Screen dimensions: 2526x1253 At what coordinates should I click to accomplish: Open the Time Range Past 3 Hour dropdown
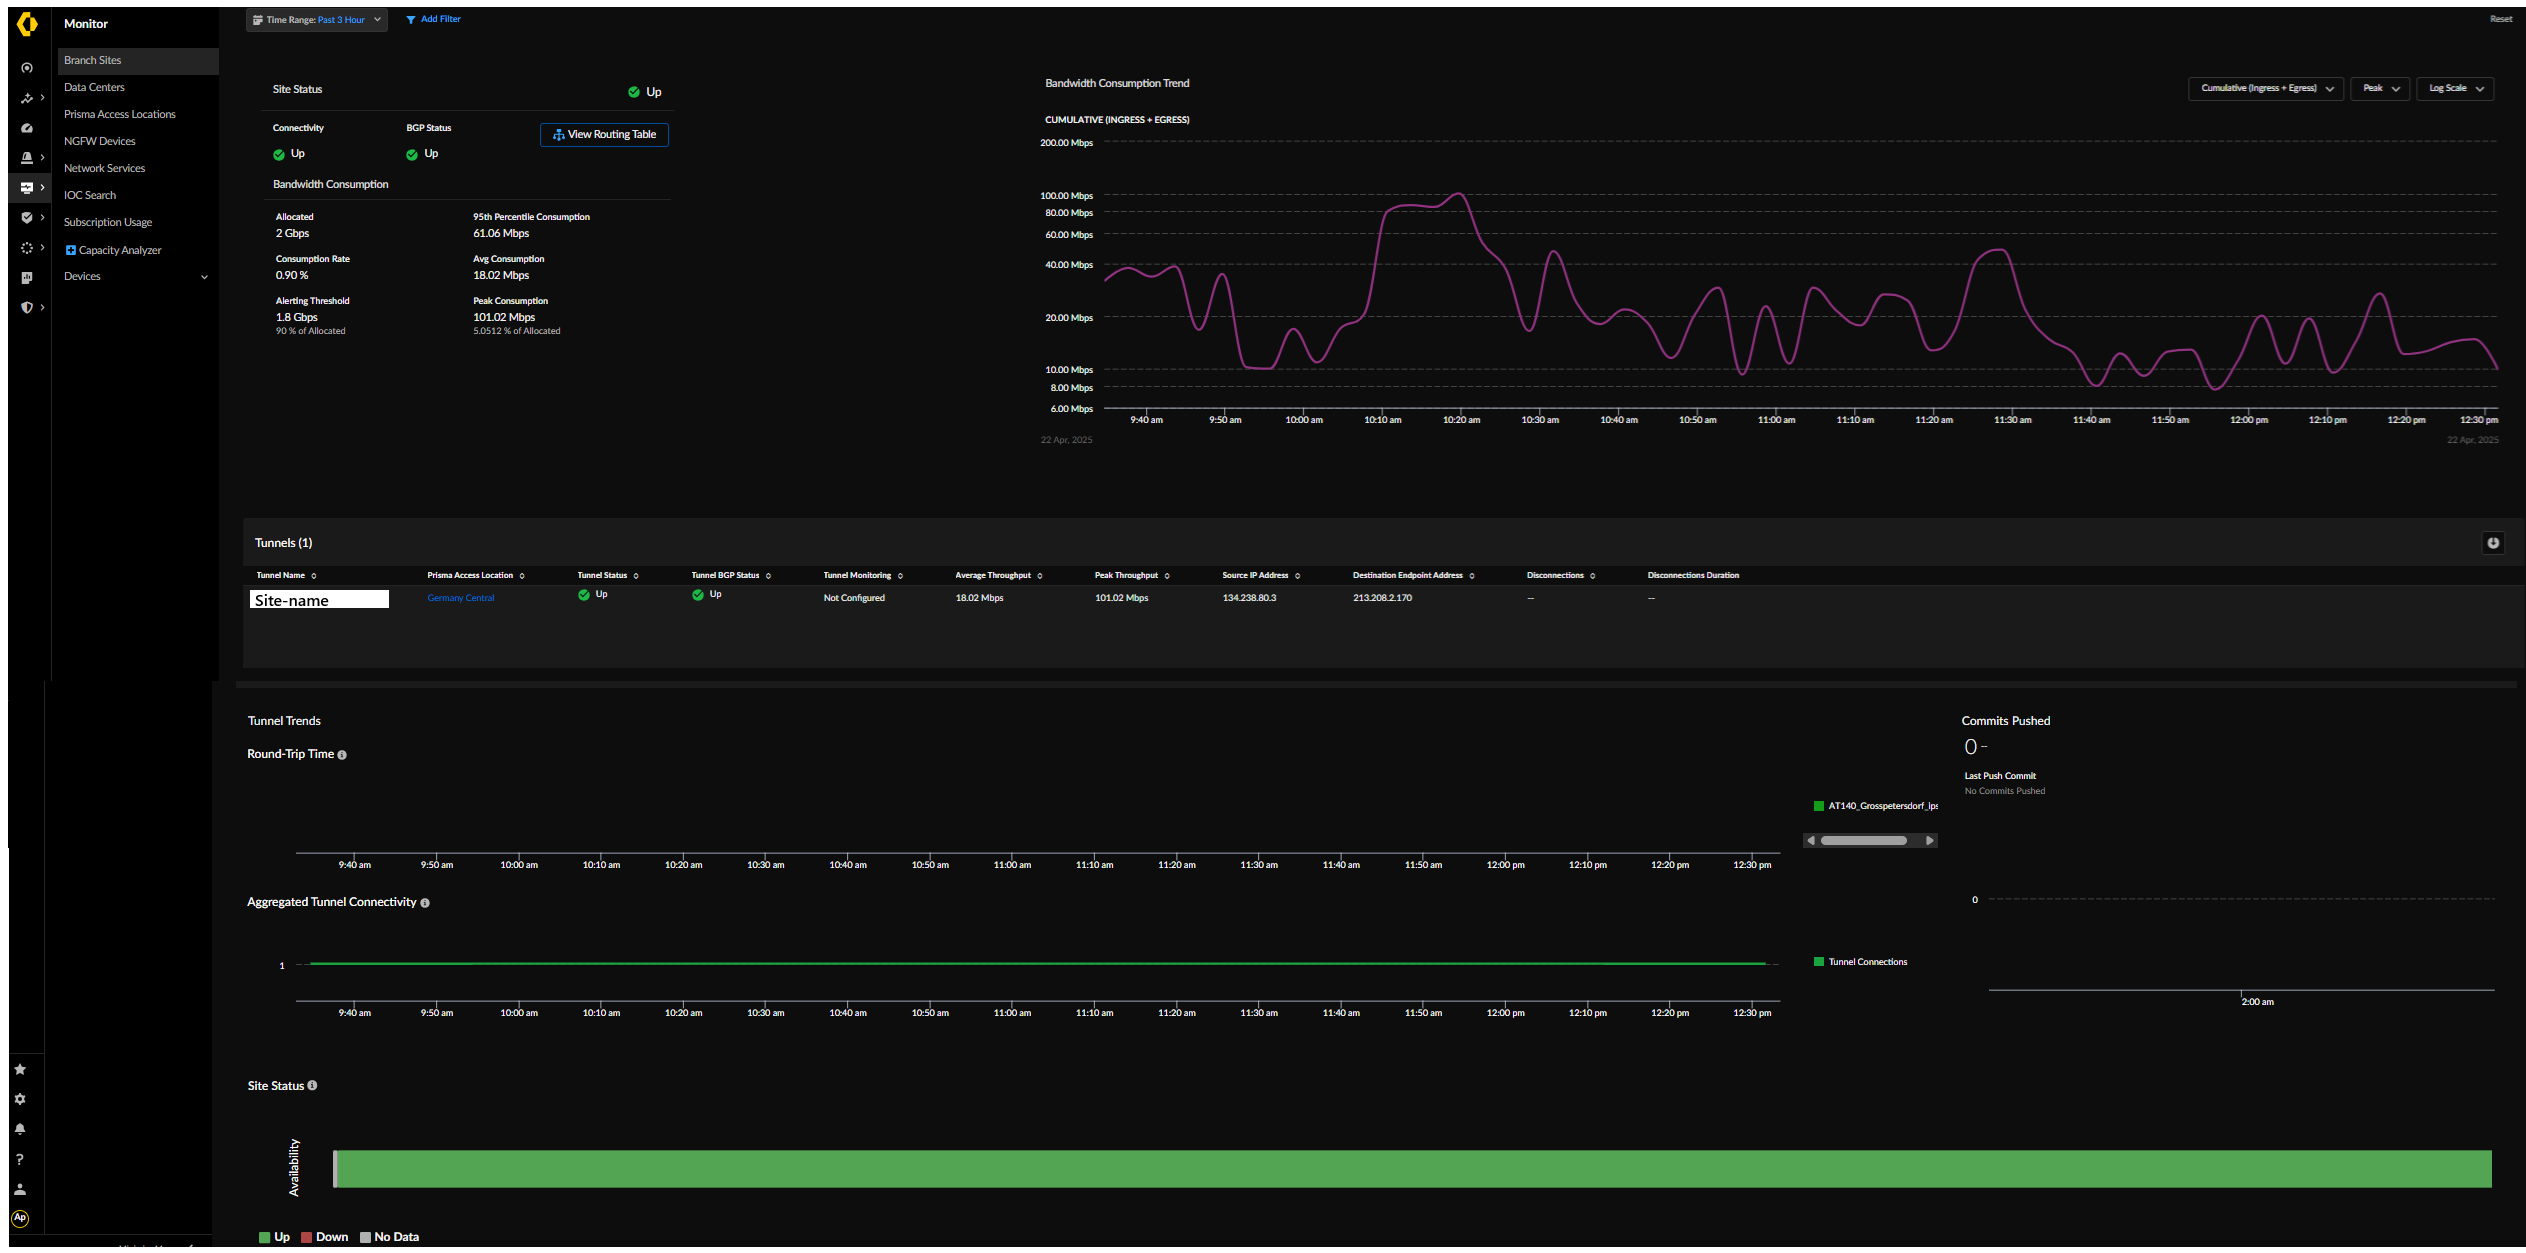(316, 20)
